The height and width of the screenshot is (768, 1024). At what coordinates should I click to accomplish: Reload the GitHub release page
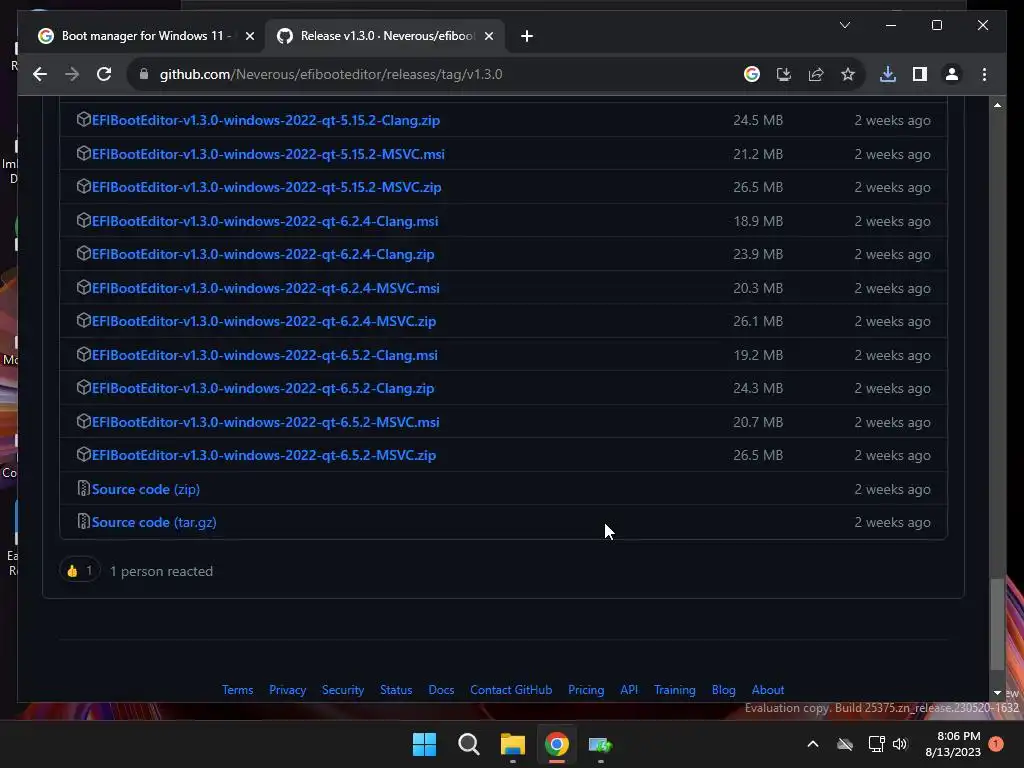pos(104,74)
